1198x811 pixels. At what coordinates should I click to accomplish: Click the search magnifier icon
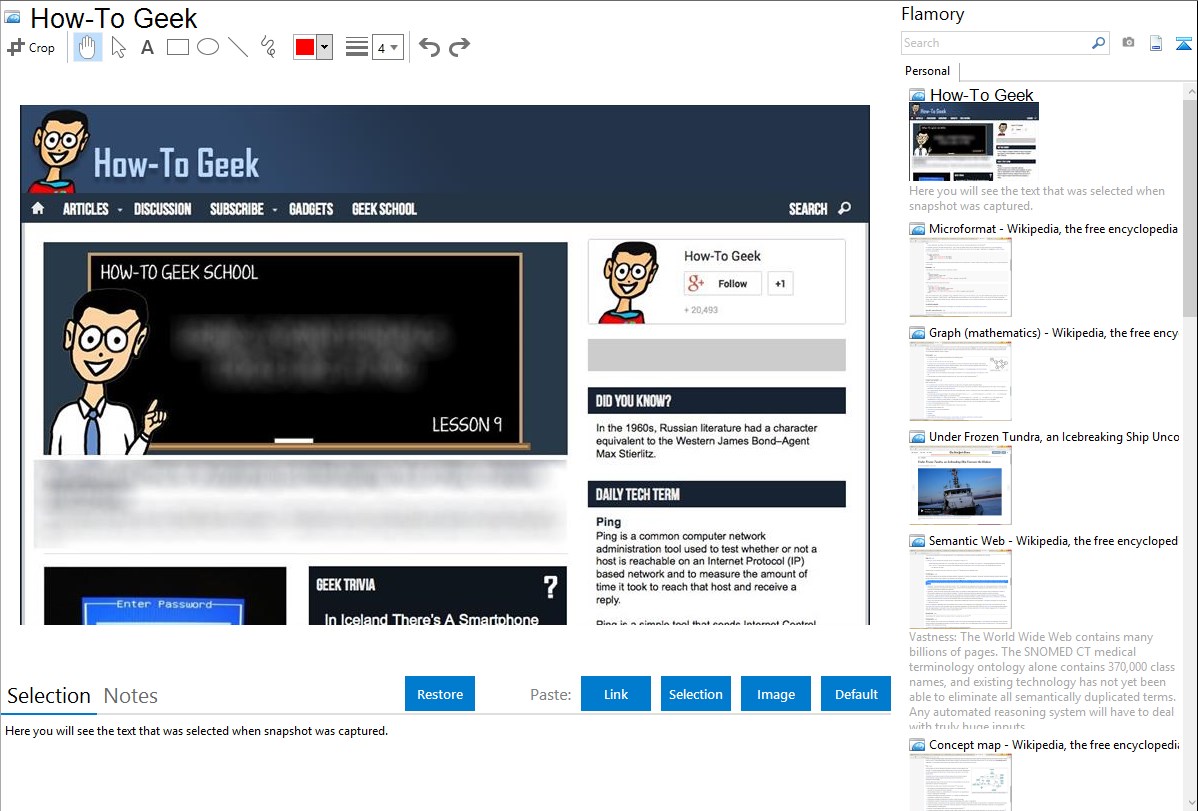tap(1099, 43)
